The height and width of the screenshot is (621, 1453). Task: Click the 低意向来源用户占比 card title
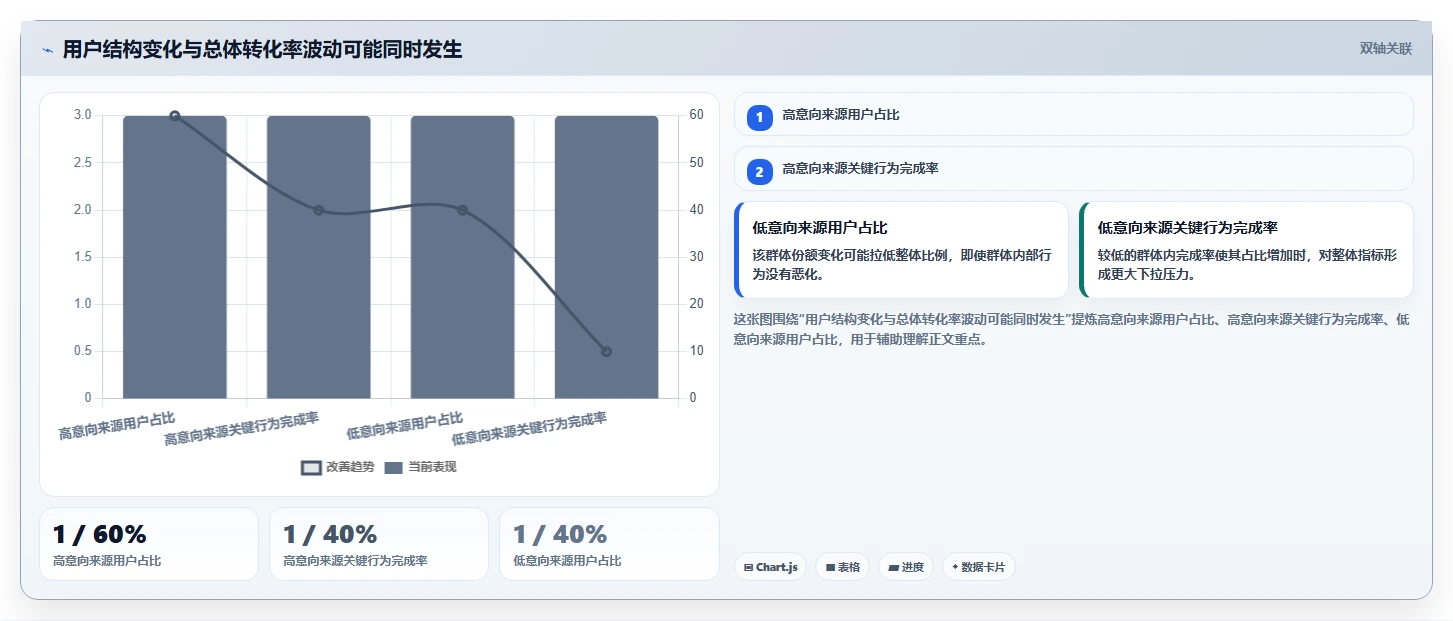820,228
